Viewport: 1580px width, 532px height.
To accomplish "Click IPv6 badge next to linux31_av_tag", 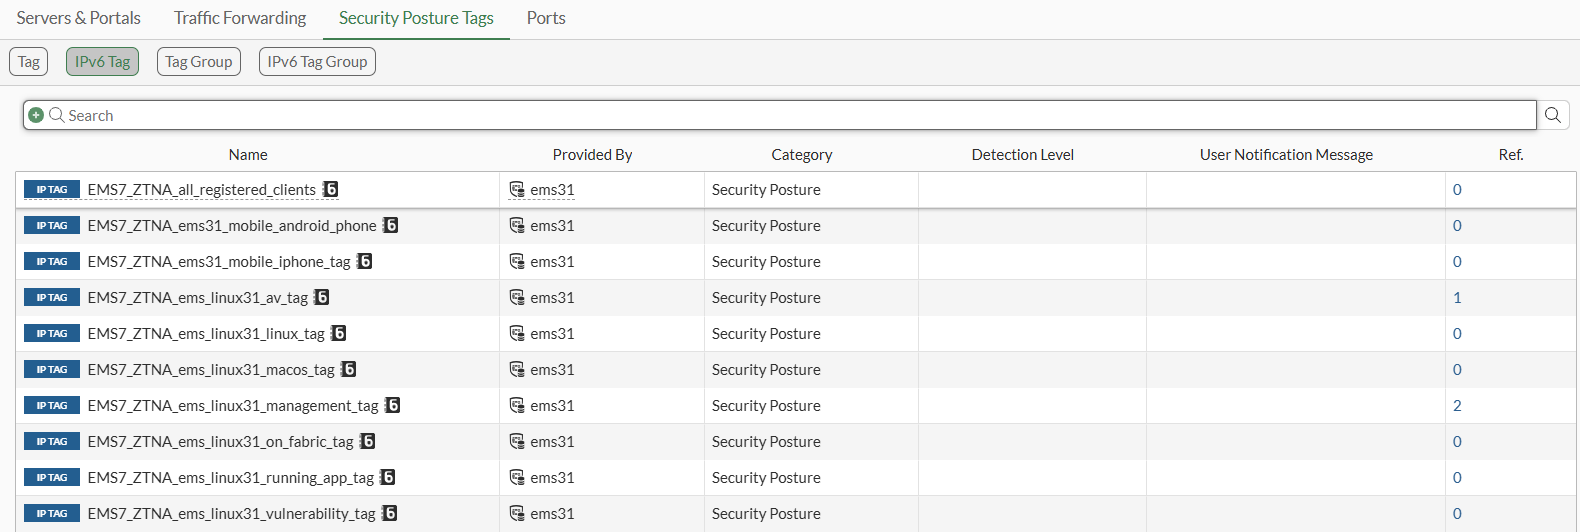I will point(322,297).
